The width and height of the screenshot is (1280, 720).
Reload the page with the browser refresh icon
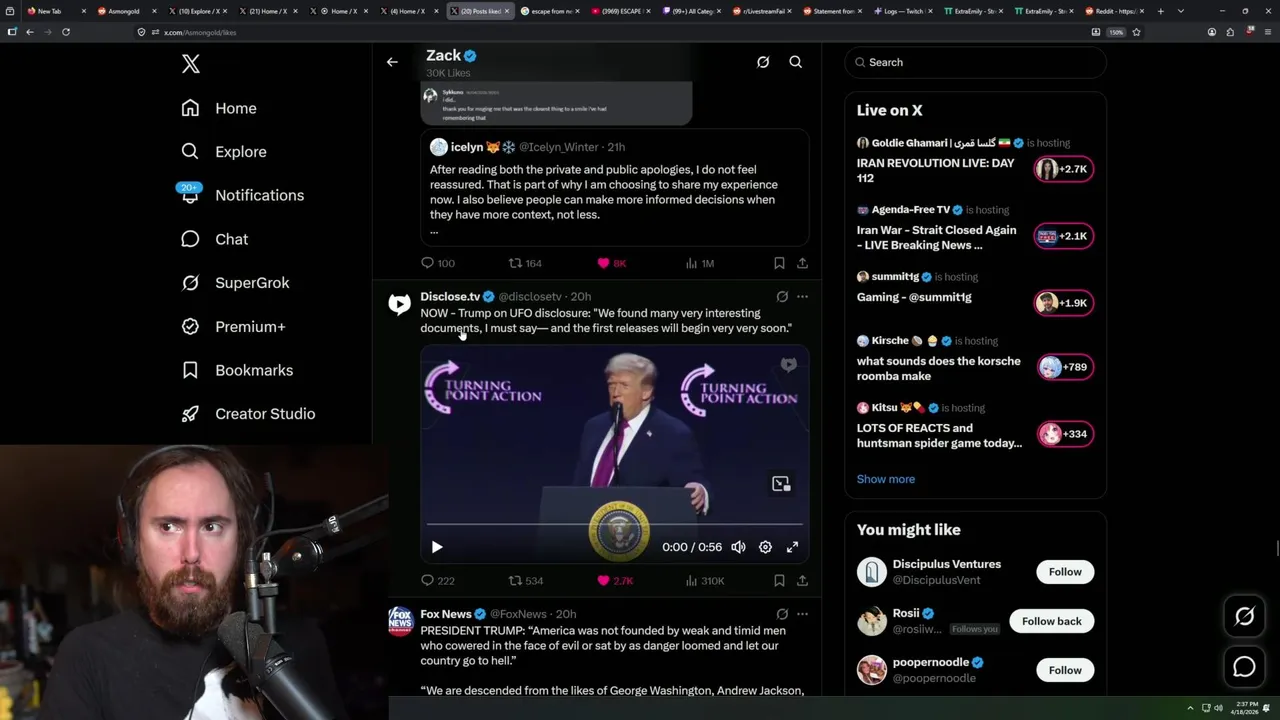tap(66, 32)
